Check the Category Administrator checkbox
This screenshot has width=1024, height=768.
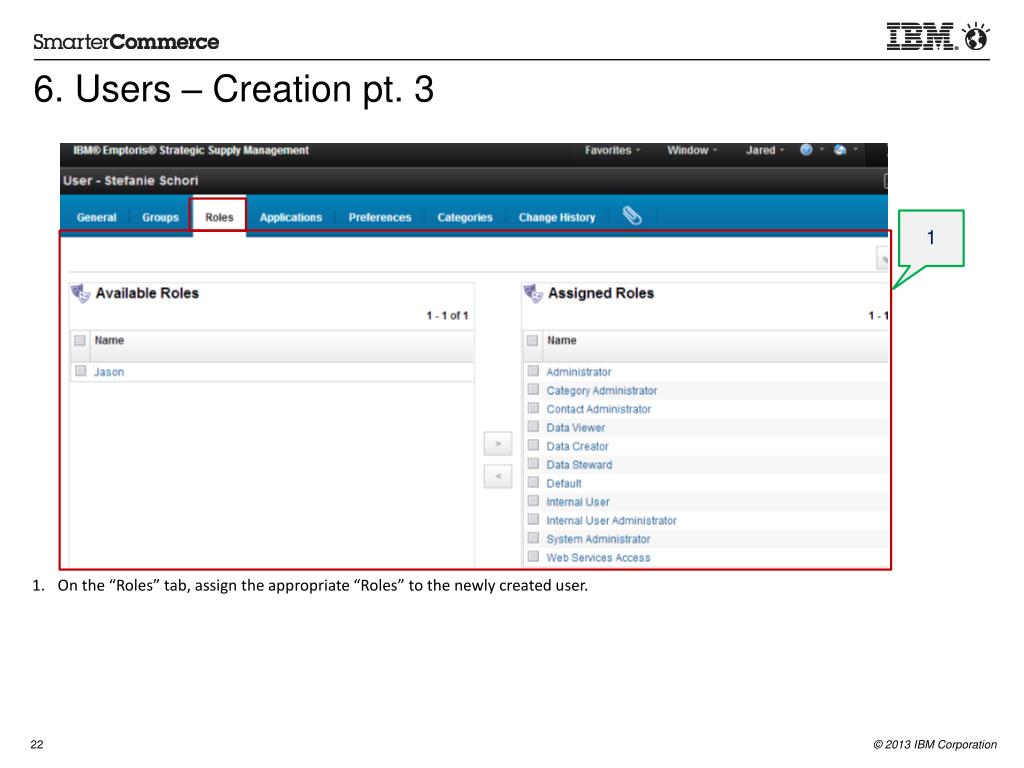pyautogui.click(x=533, y=389)
